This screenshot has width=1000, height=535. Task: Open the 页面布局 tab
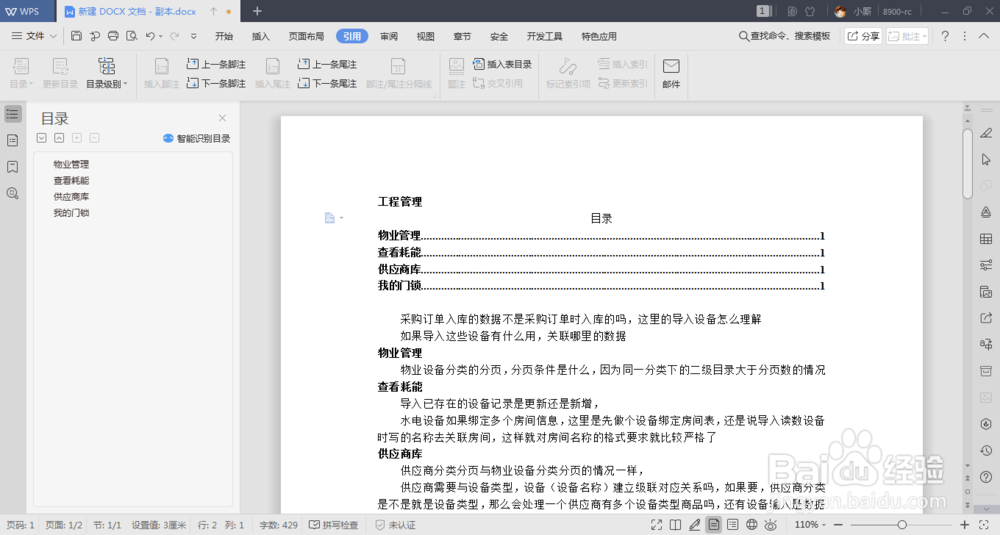pyautogui.click(x=306, y=36)
